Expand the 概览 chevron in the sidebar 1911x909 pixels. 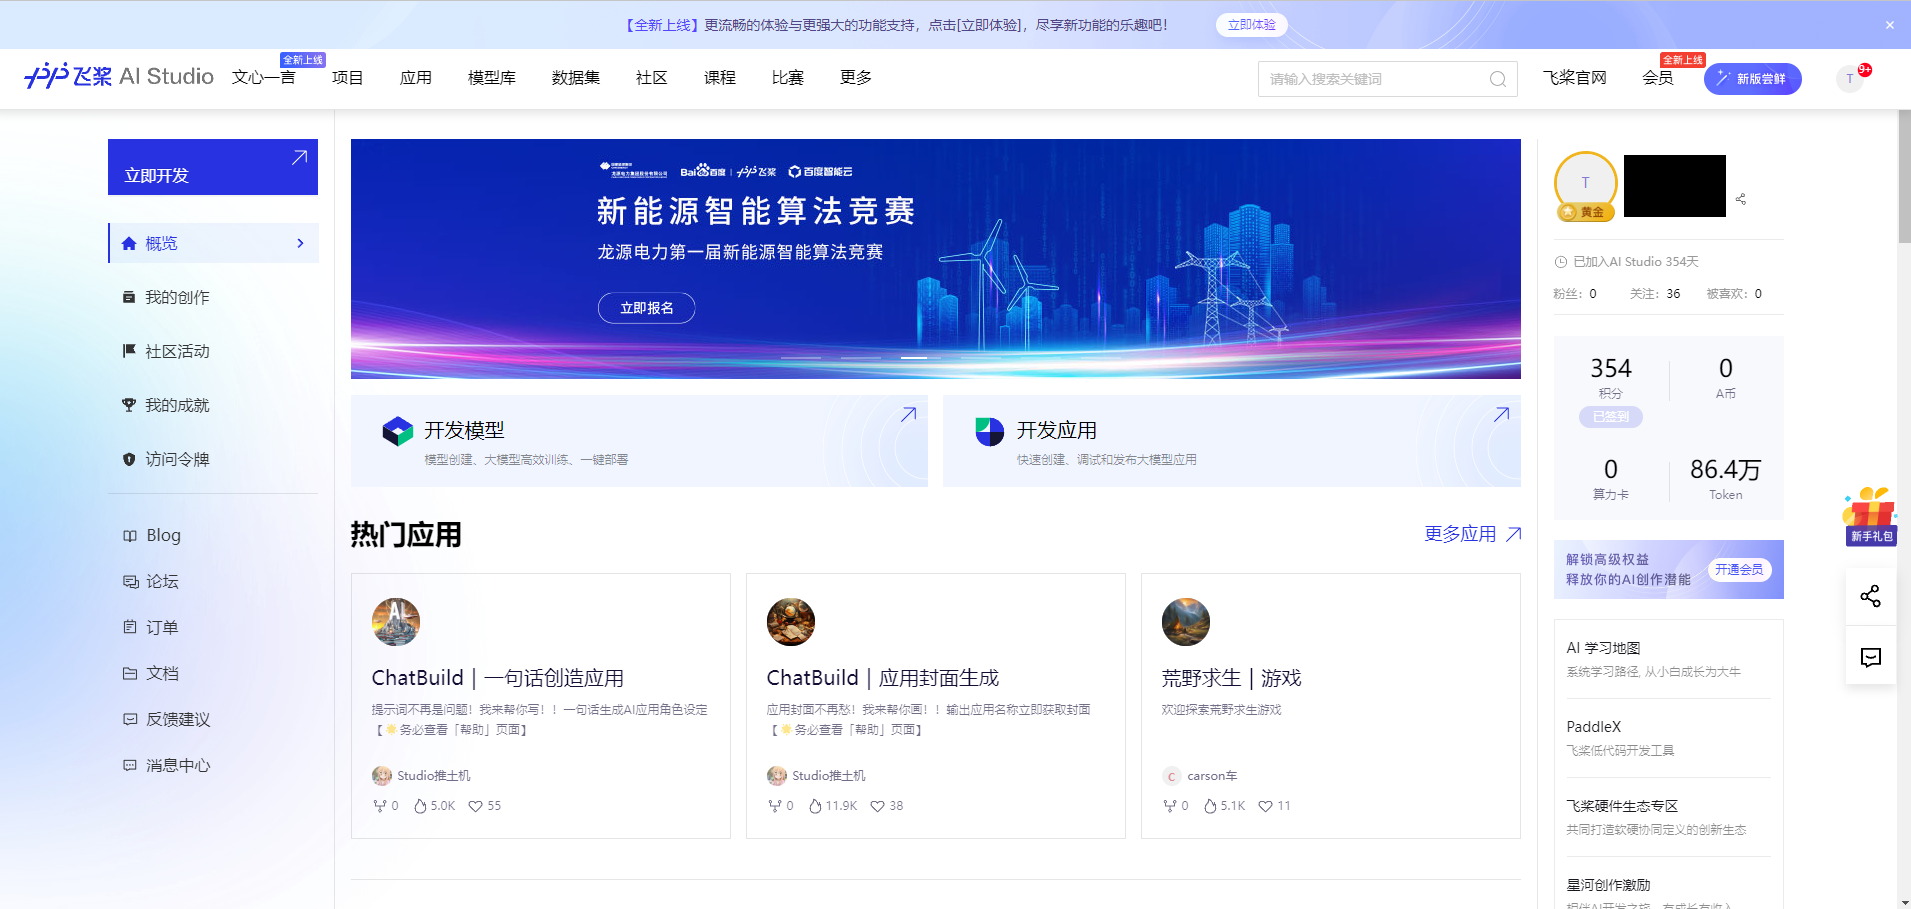pyautogui.click(x=300, y=243)
